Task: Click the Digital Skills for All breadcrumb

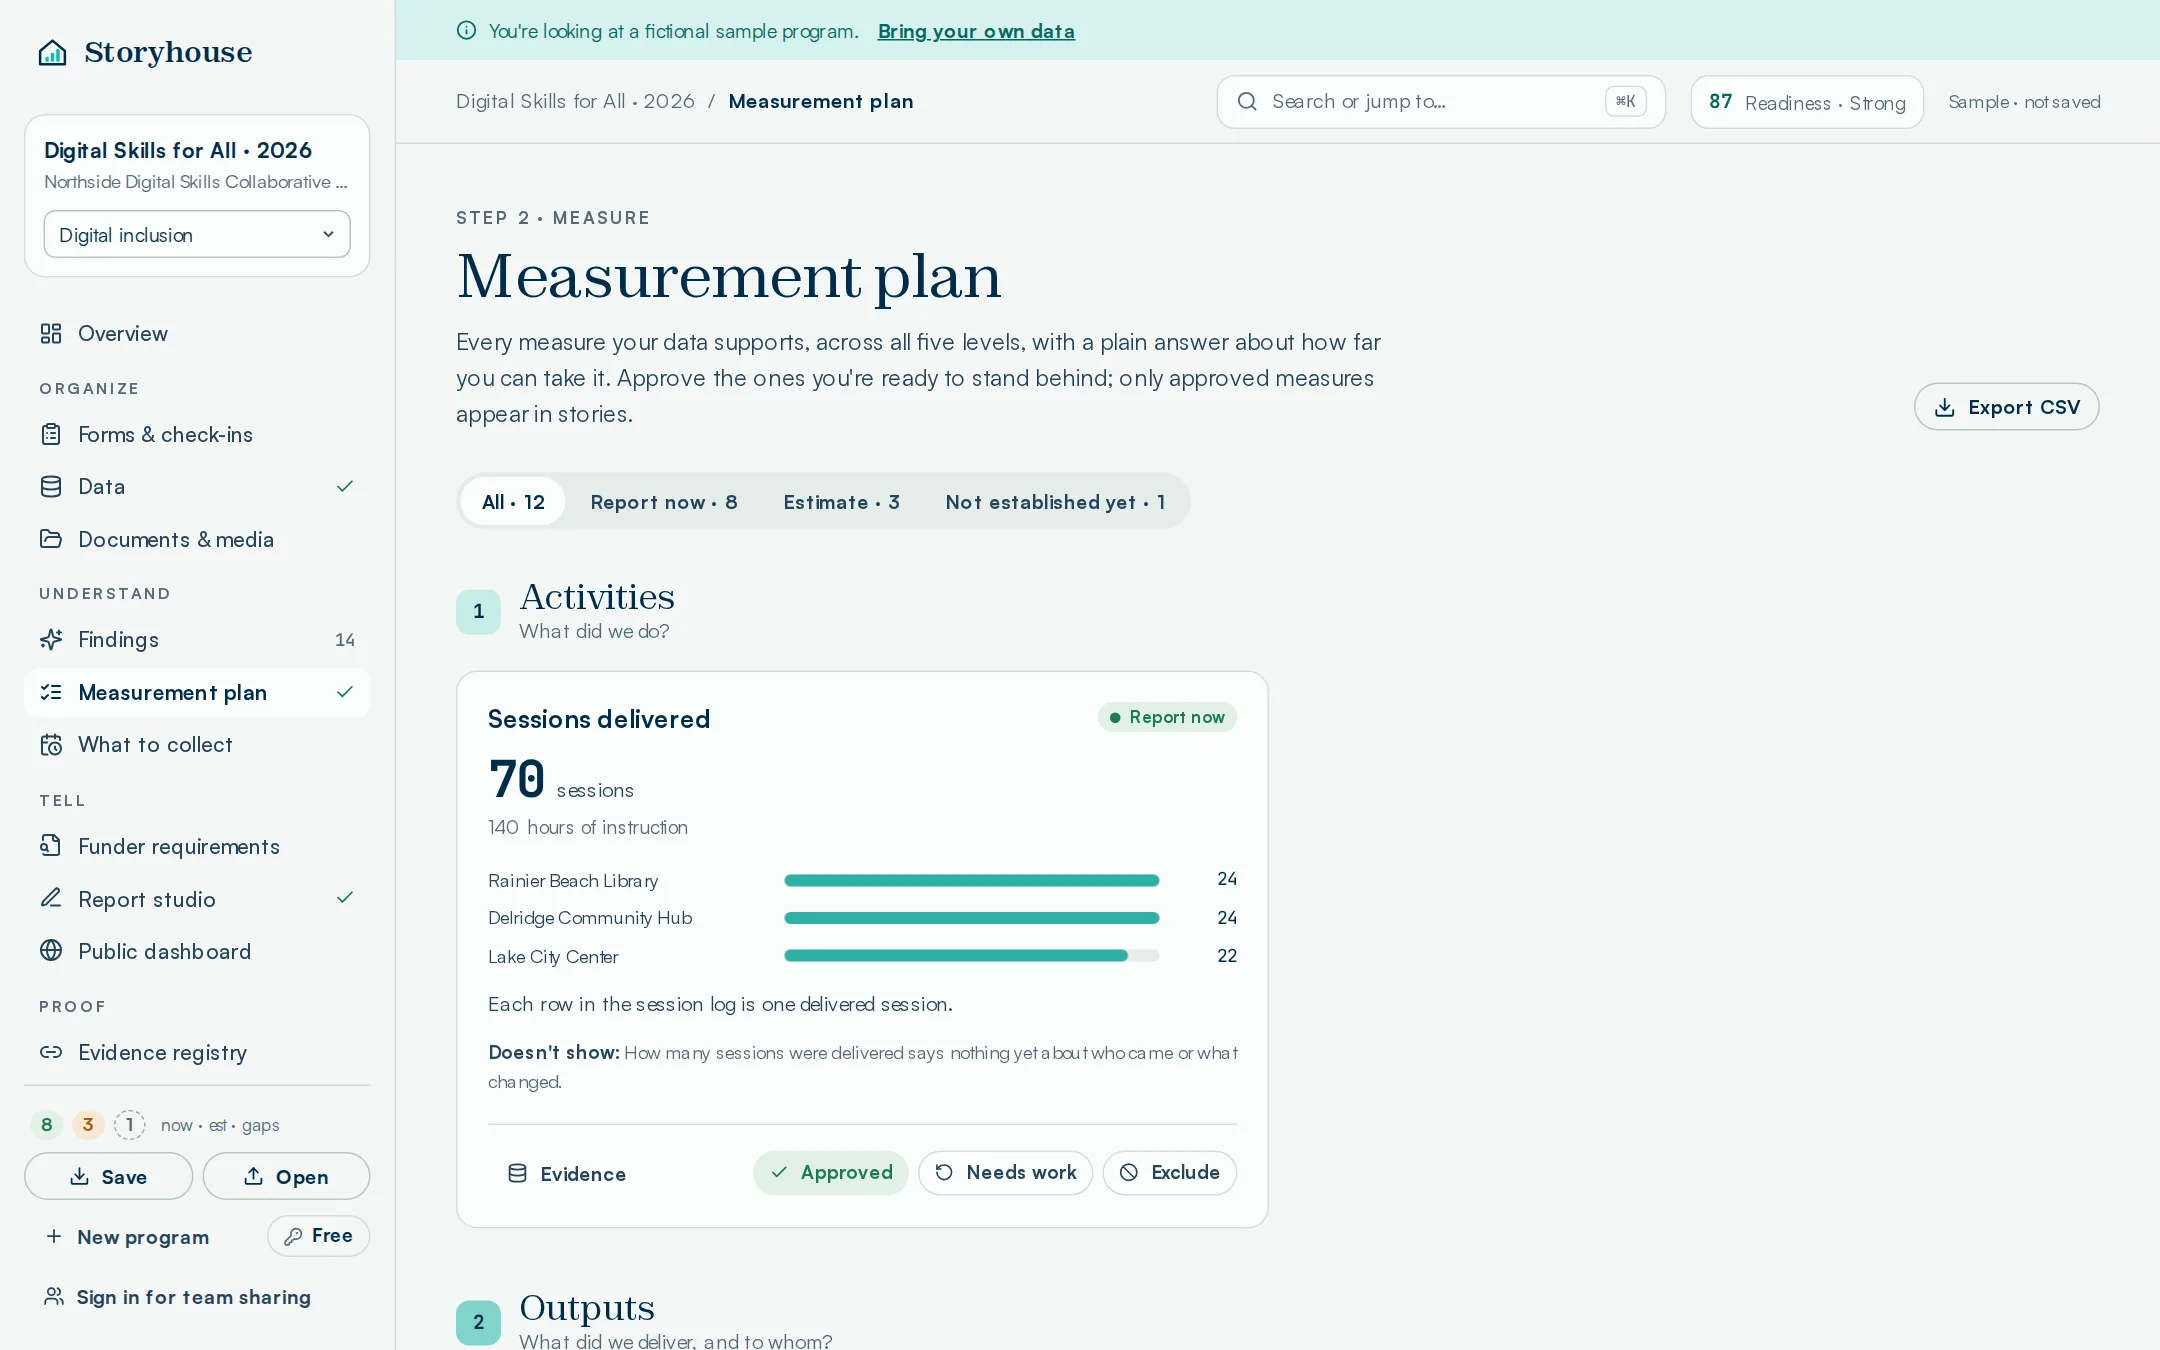Action: [575, 101]
